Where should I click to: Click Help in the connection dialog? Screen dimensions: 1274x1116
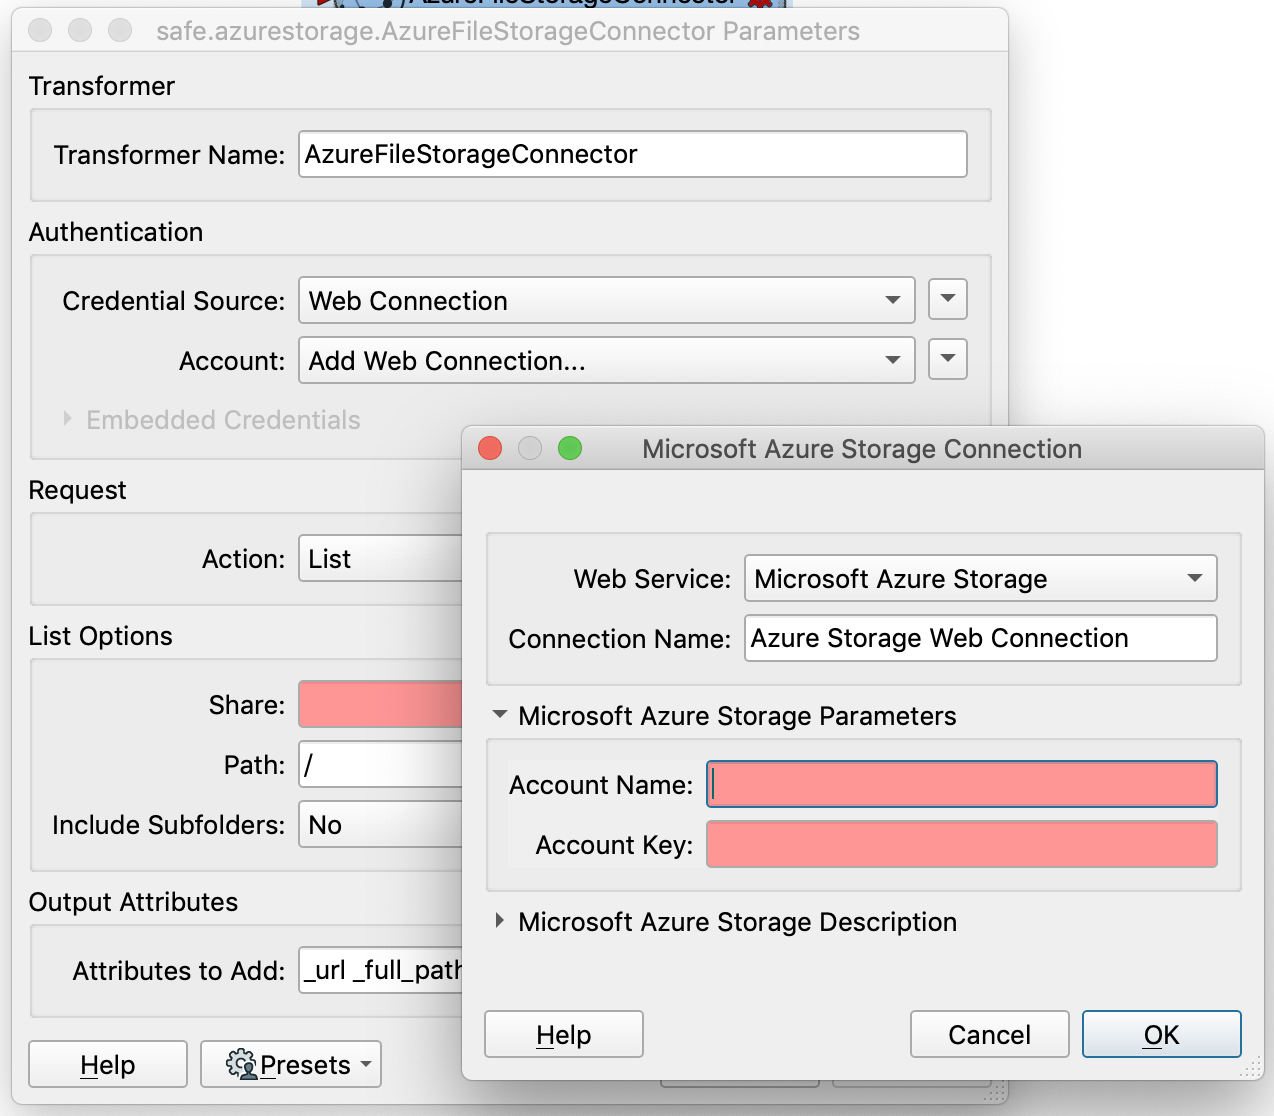pos(563,1034)
